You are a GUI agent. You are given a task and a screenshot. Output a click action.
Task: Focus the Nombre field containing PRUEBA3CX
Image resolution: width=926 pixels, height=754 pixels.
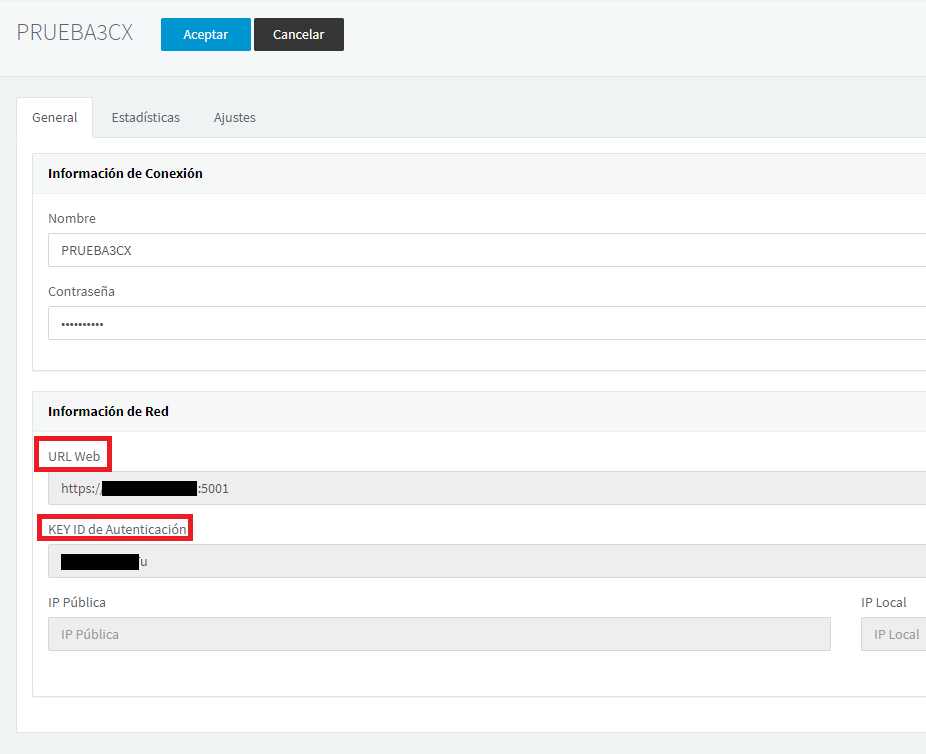[x=487, y=250]
